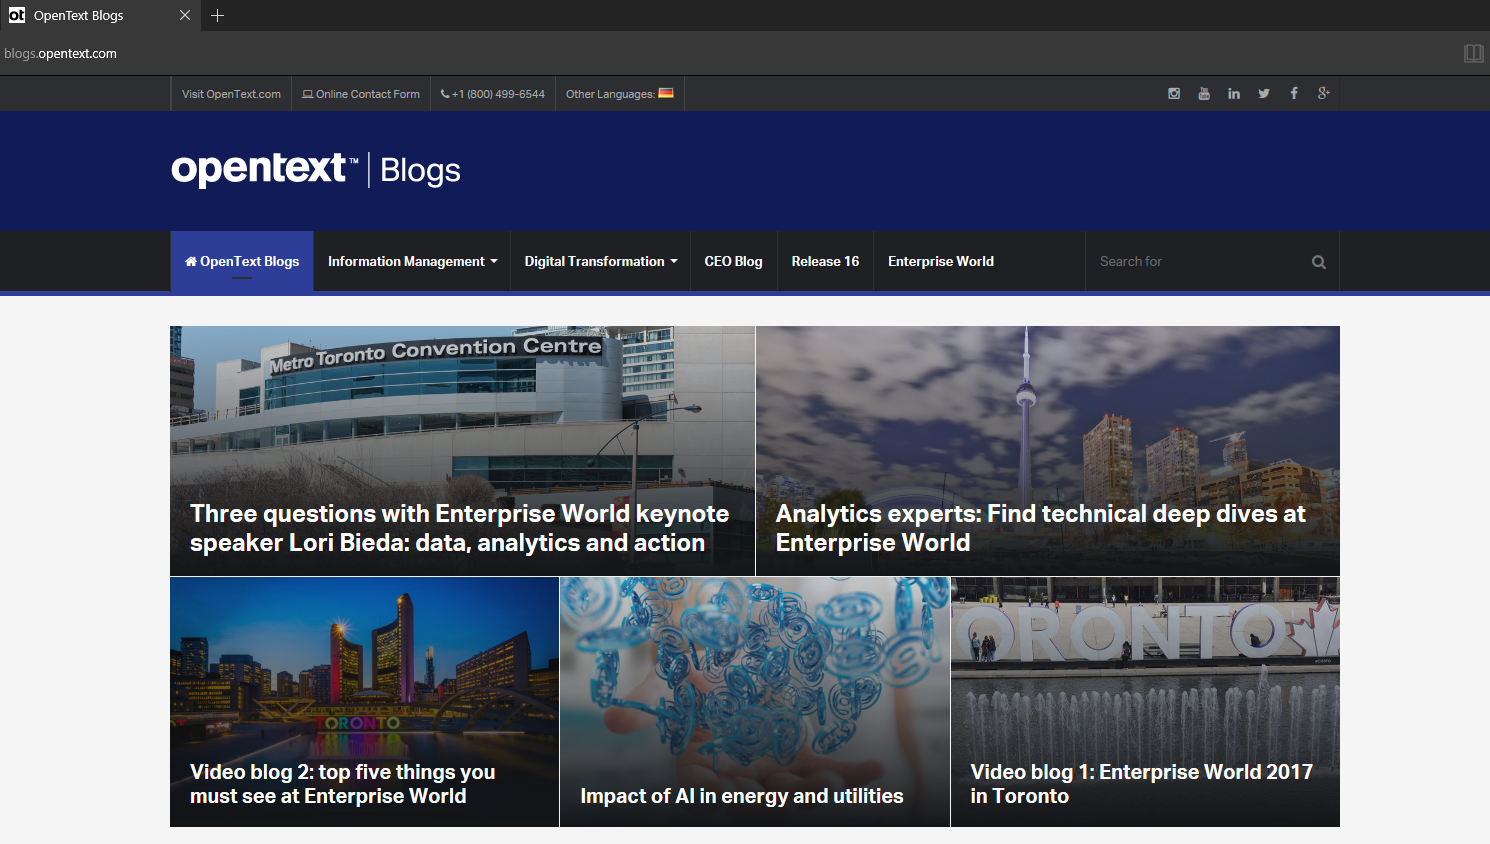
Task: Open the Enterprise World menu item
Action: (x=941, y=261)
